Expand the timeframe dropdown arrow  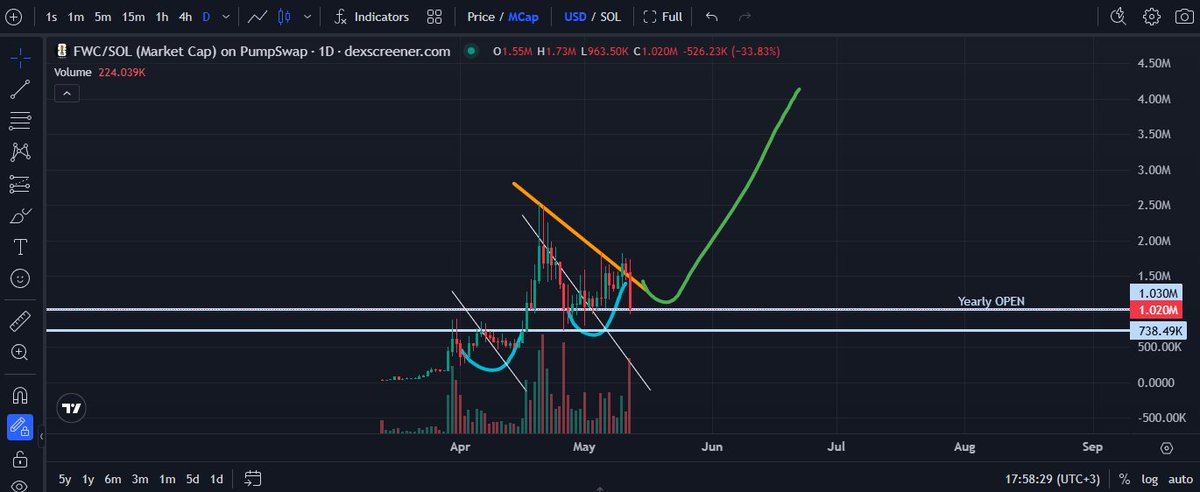coord(228,17)
